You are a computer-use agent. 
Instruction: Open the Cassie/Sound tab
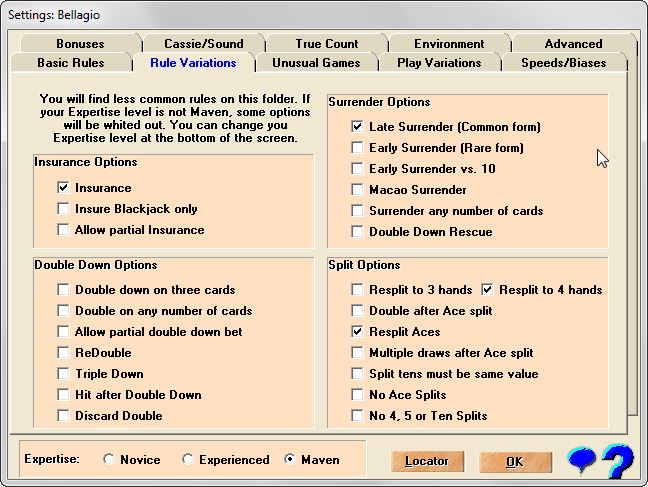pyautogui.click(x=204, y=44)
